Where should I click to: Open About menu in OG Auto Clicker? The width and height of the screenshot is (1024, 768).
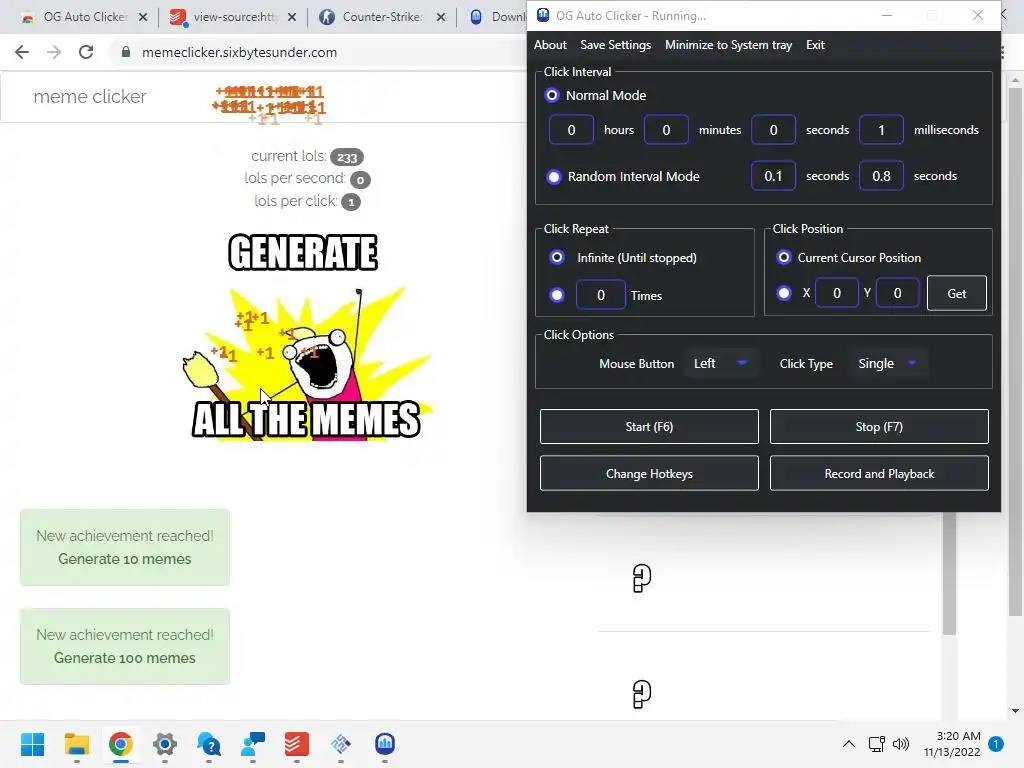click(x=550, y=45)
